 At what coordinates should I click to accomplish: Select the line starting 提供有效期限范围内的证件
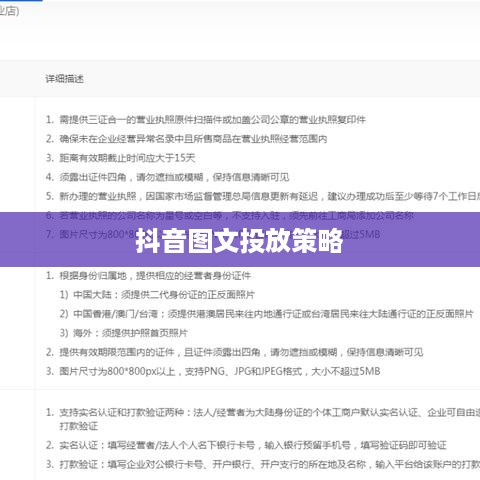tap(234, 352)
